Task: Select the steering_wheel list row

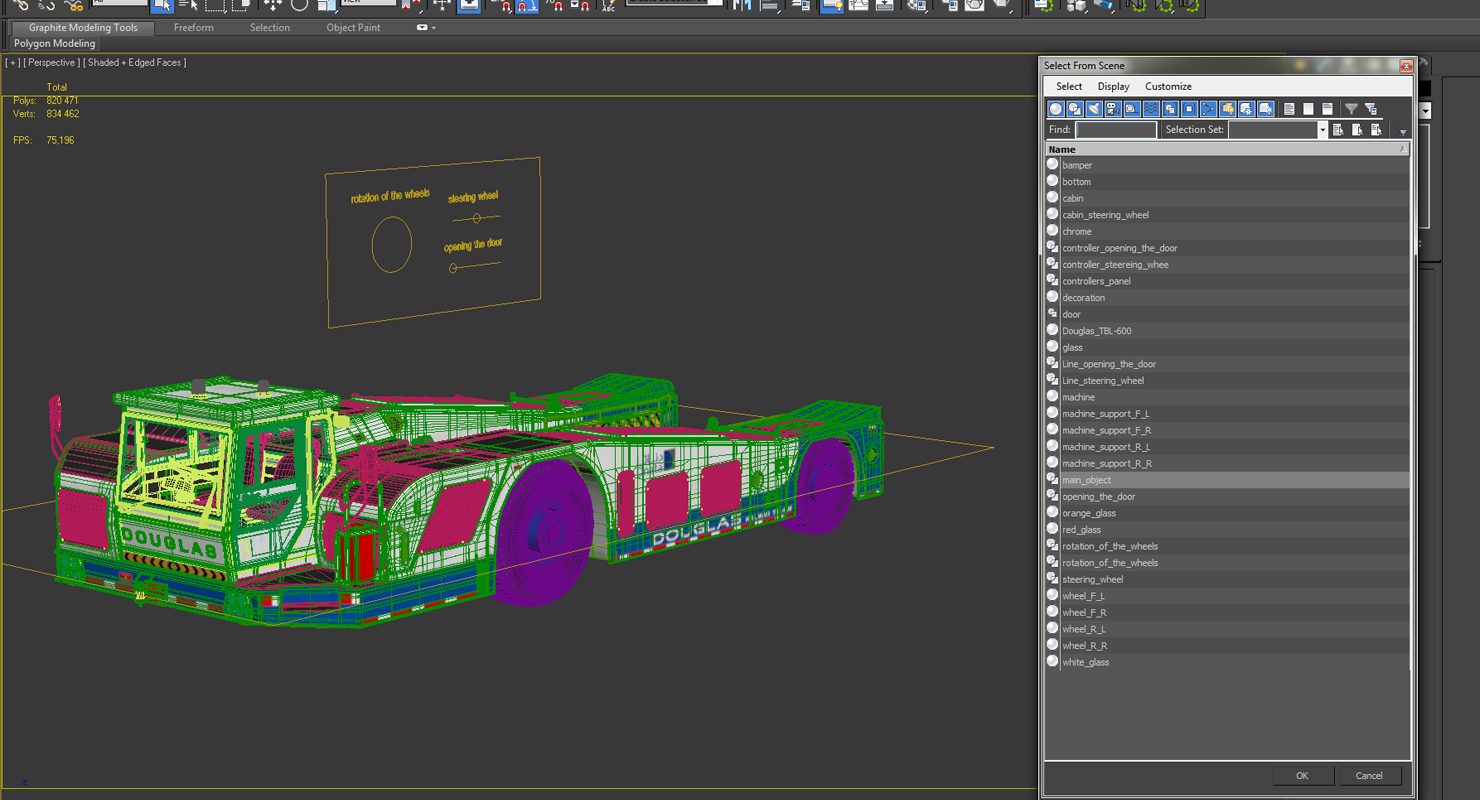Action: coord(1227,579)
